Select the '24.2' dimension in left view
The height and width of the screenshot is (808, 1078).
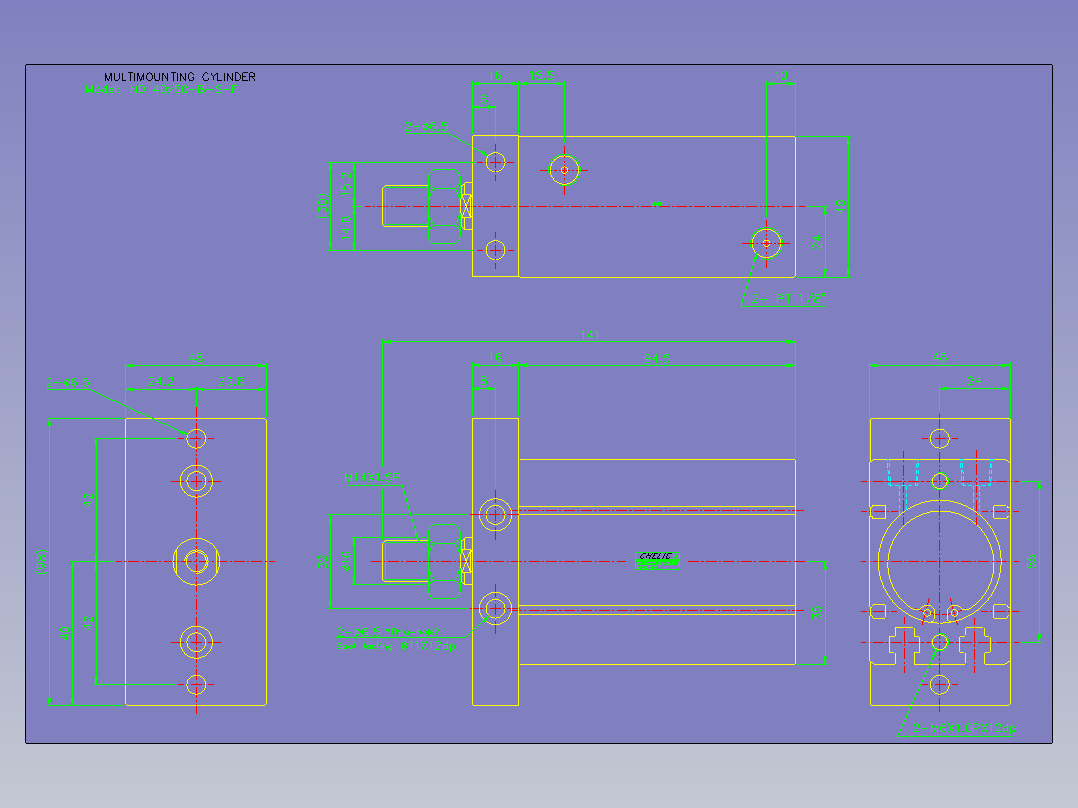(x=160, y=382)
